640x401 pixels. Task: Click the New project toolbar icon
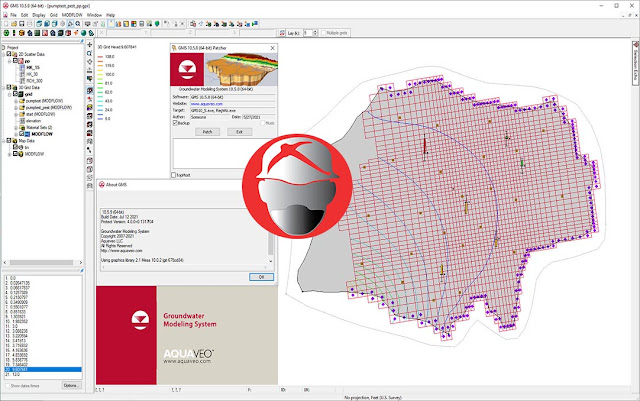tap(6, 24)
